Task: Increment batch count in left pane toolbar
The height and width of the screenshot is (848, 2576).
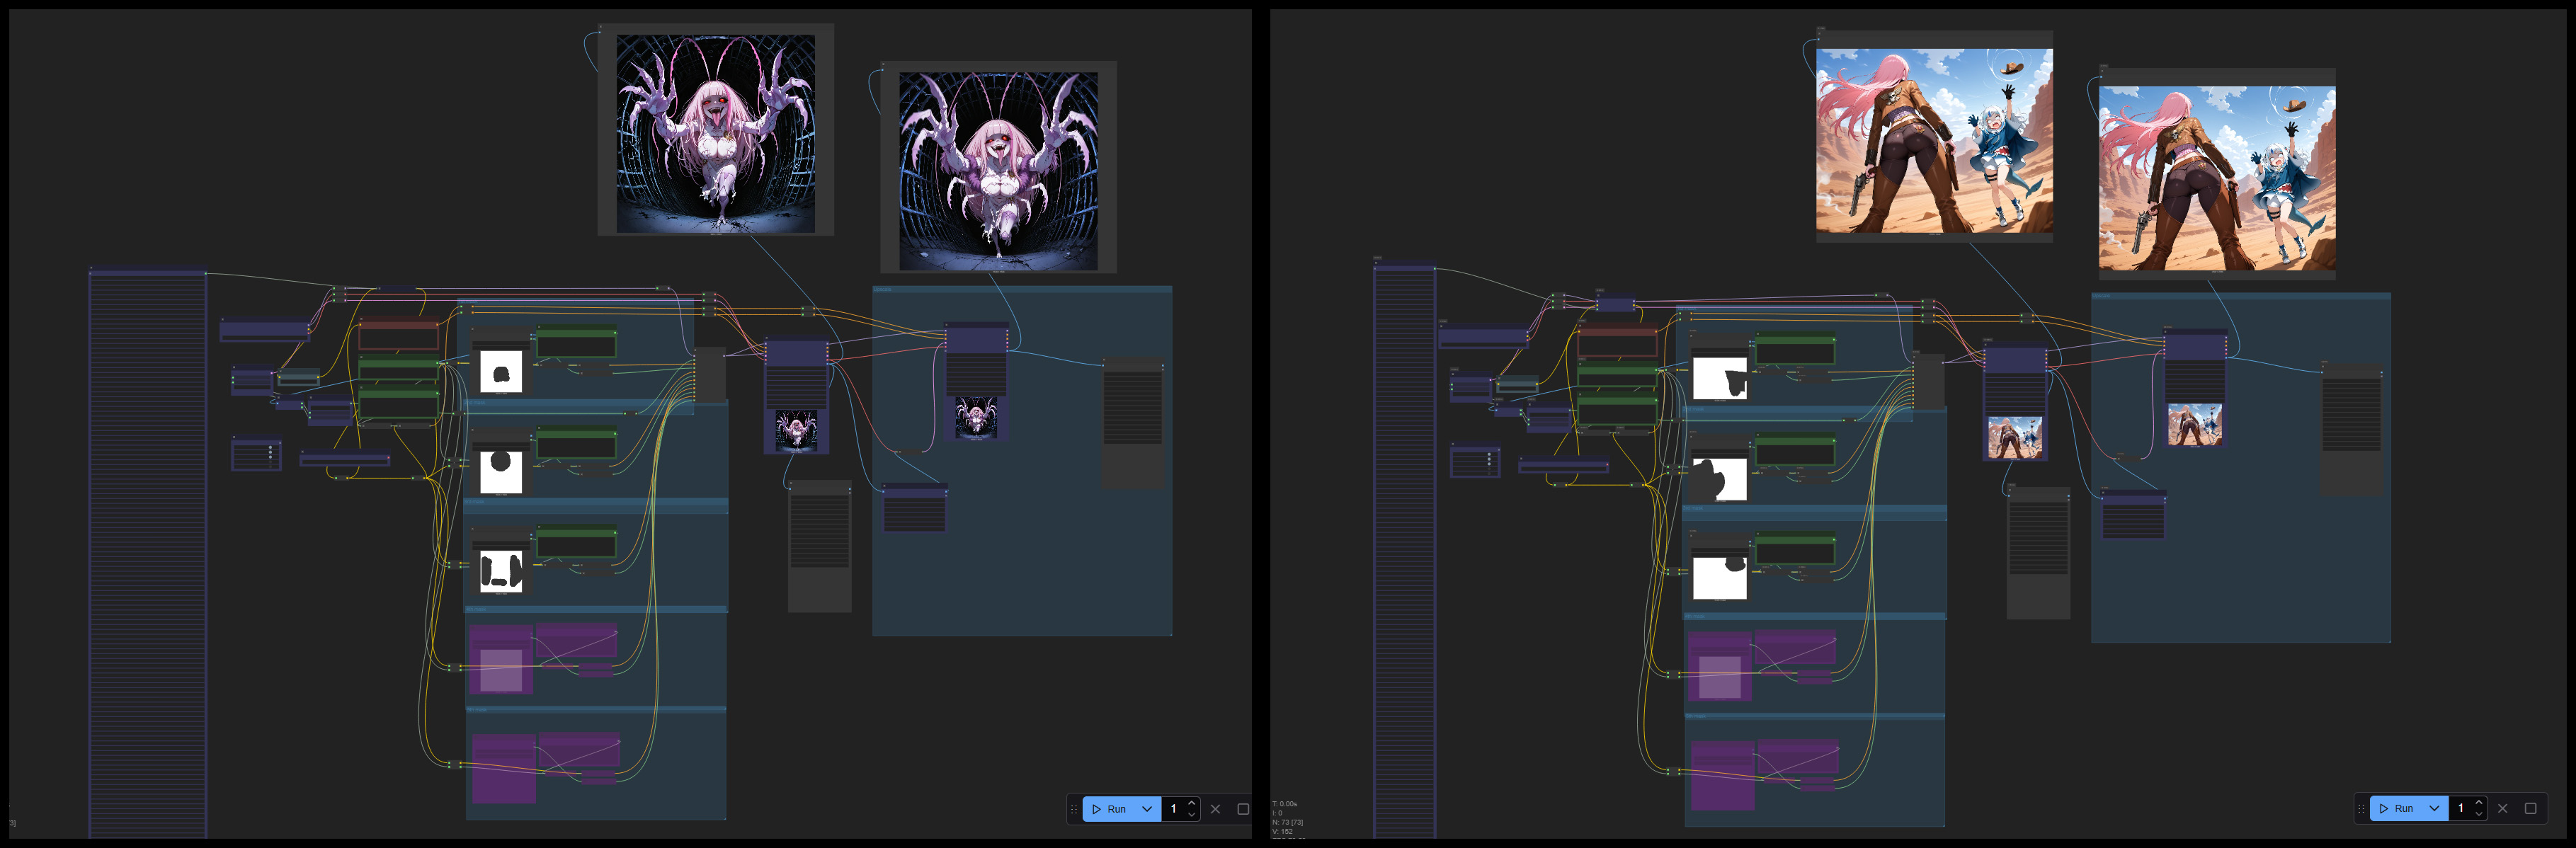Action: click(x=1192, y=803)
